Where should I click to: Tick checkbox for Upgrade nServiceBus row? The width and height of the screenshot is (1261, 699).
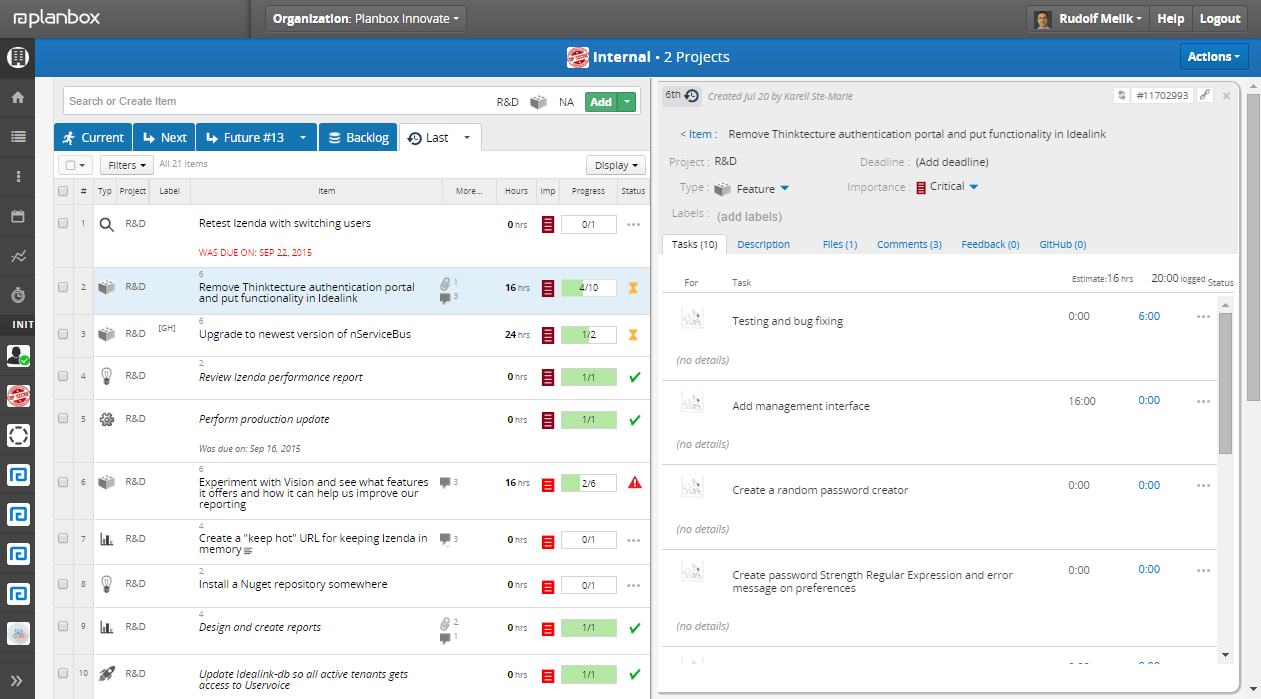[x=63, y=334]
